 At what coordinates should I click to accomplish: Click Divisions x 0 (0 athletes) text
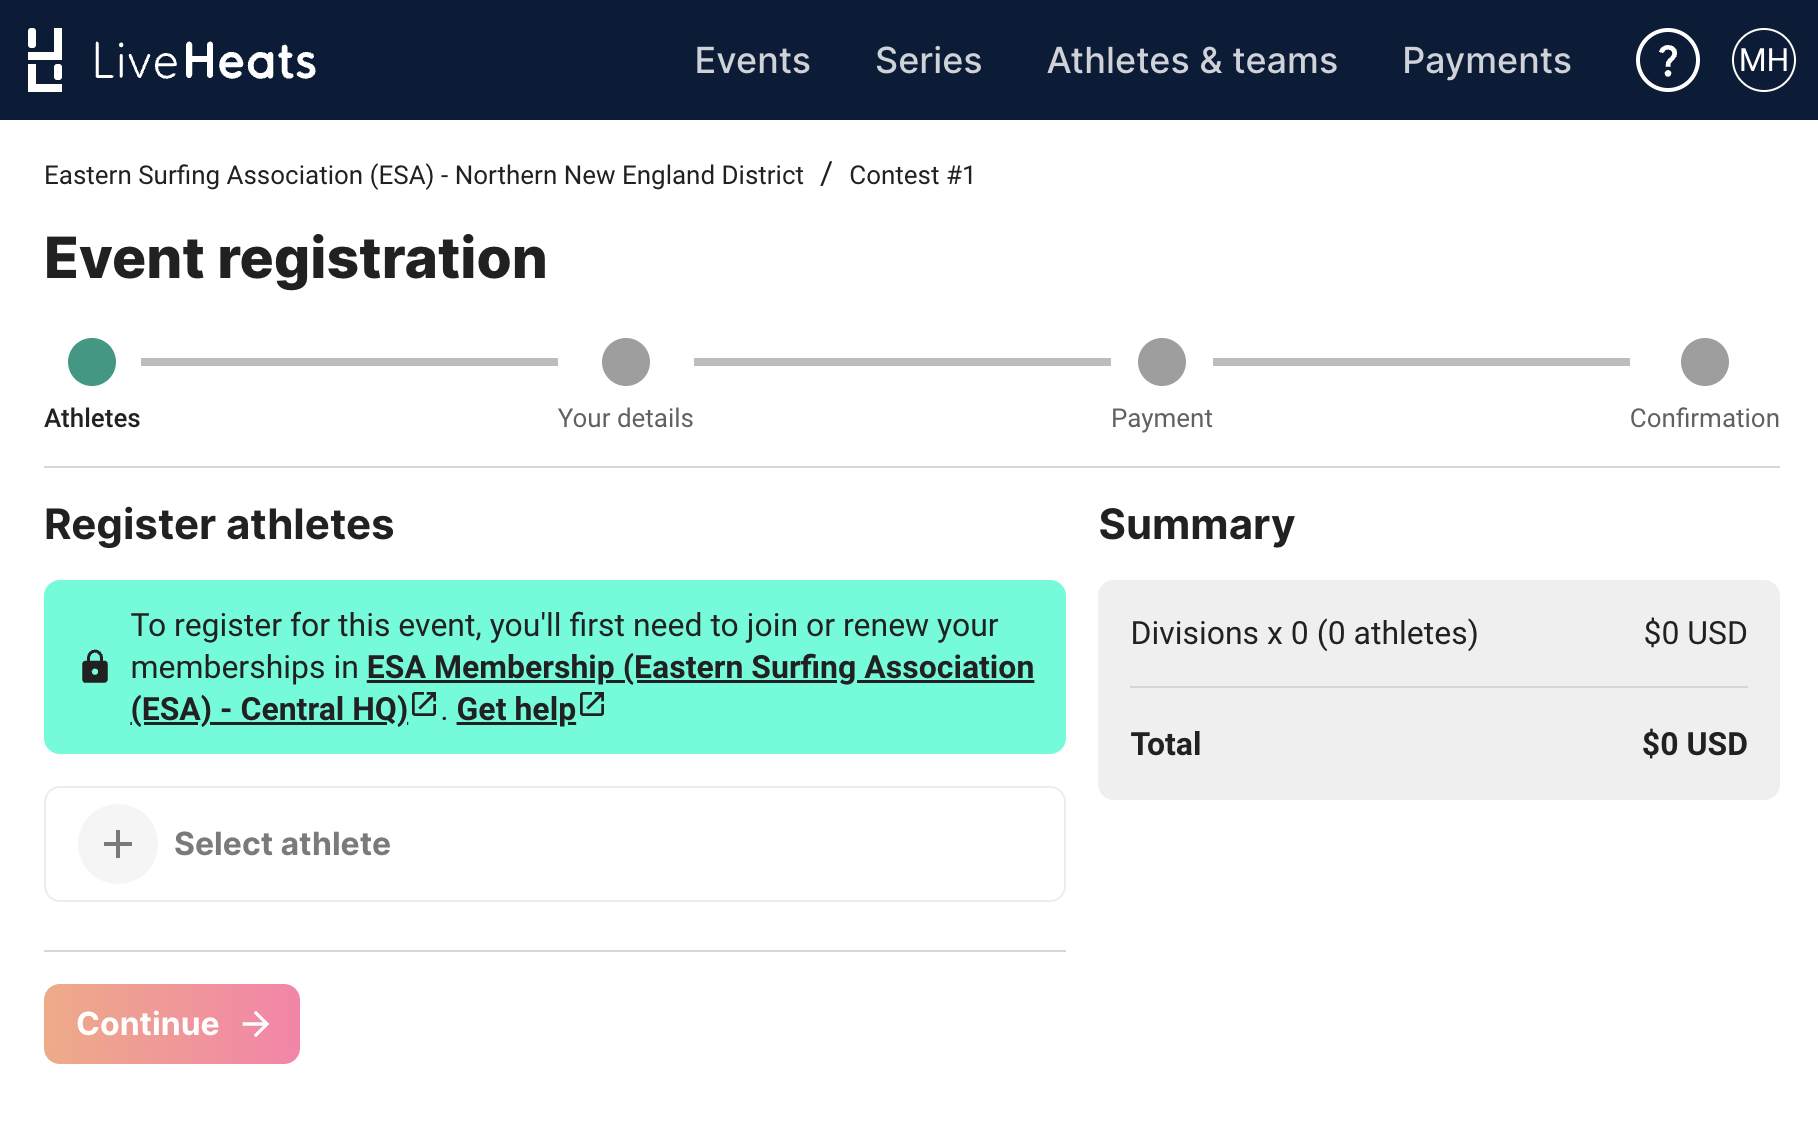pos(1304,633)
